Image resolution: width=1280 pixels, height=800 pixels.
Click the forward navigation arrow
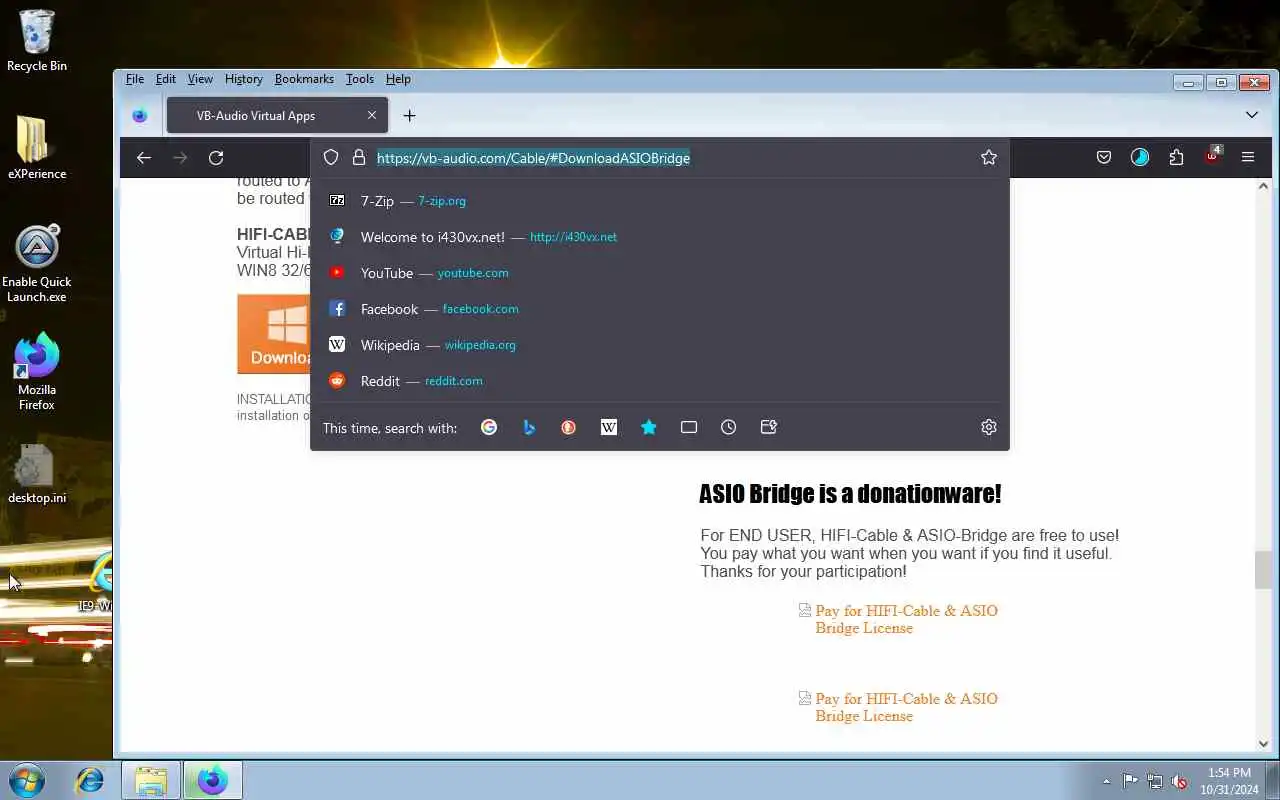point(180,158)
